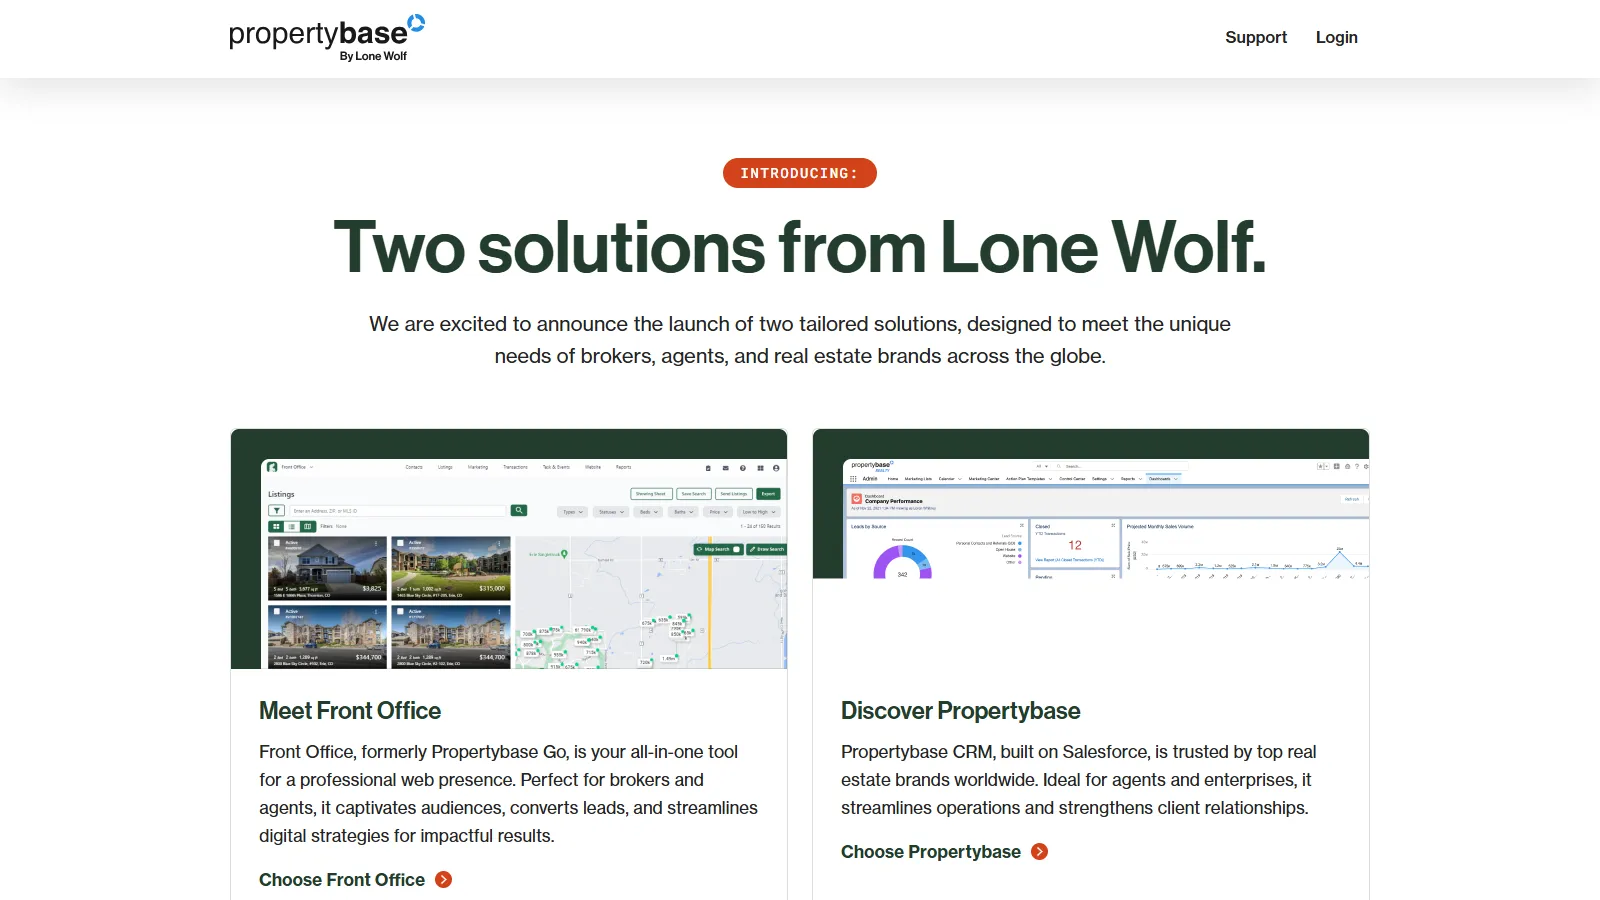
Task: Select the Transactions tab in Front Office
Action: tap(515, 467)
